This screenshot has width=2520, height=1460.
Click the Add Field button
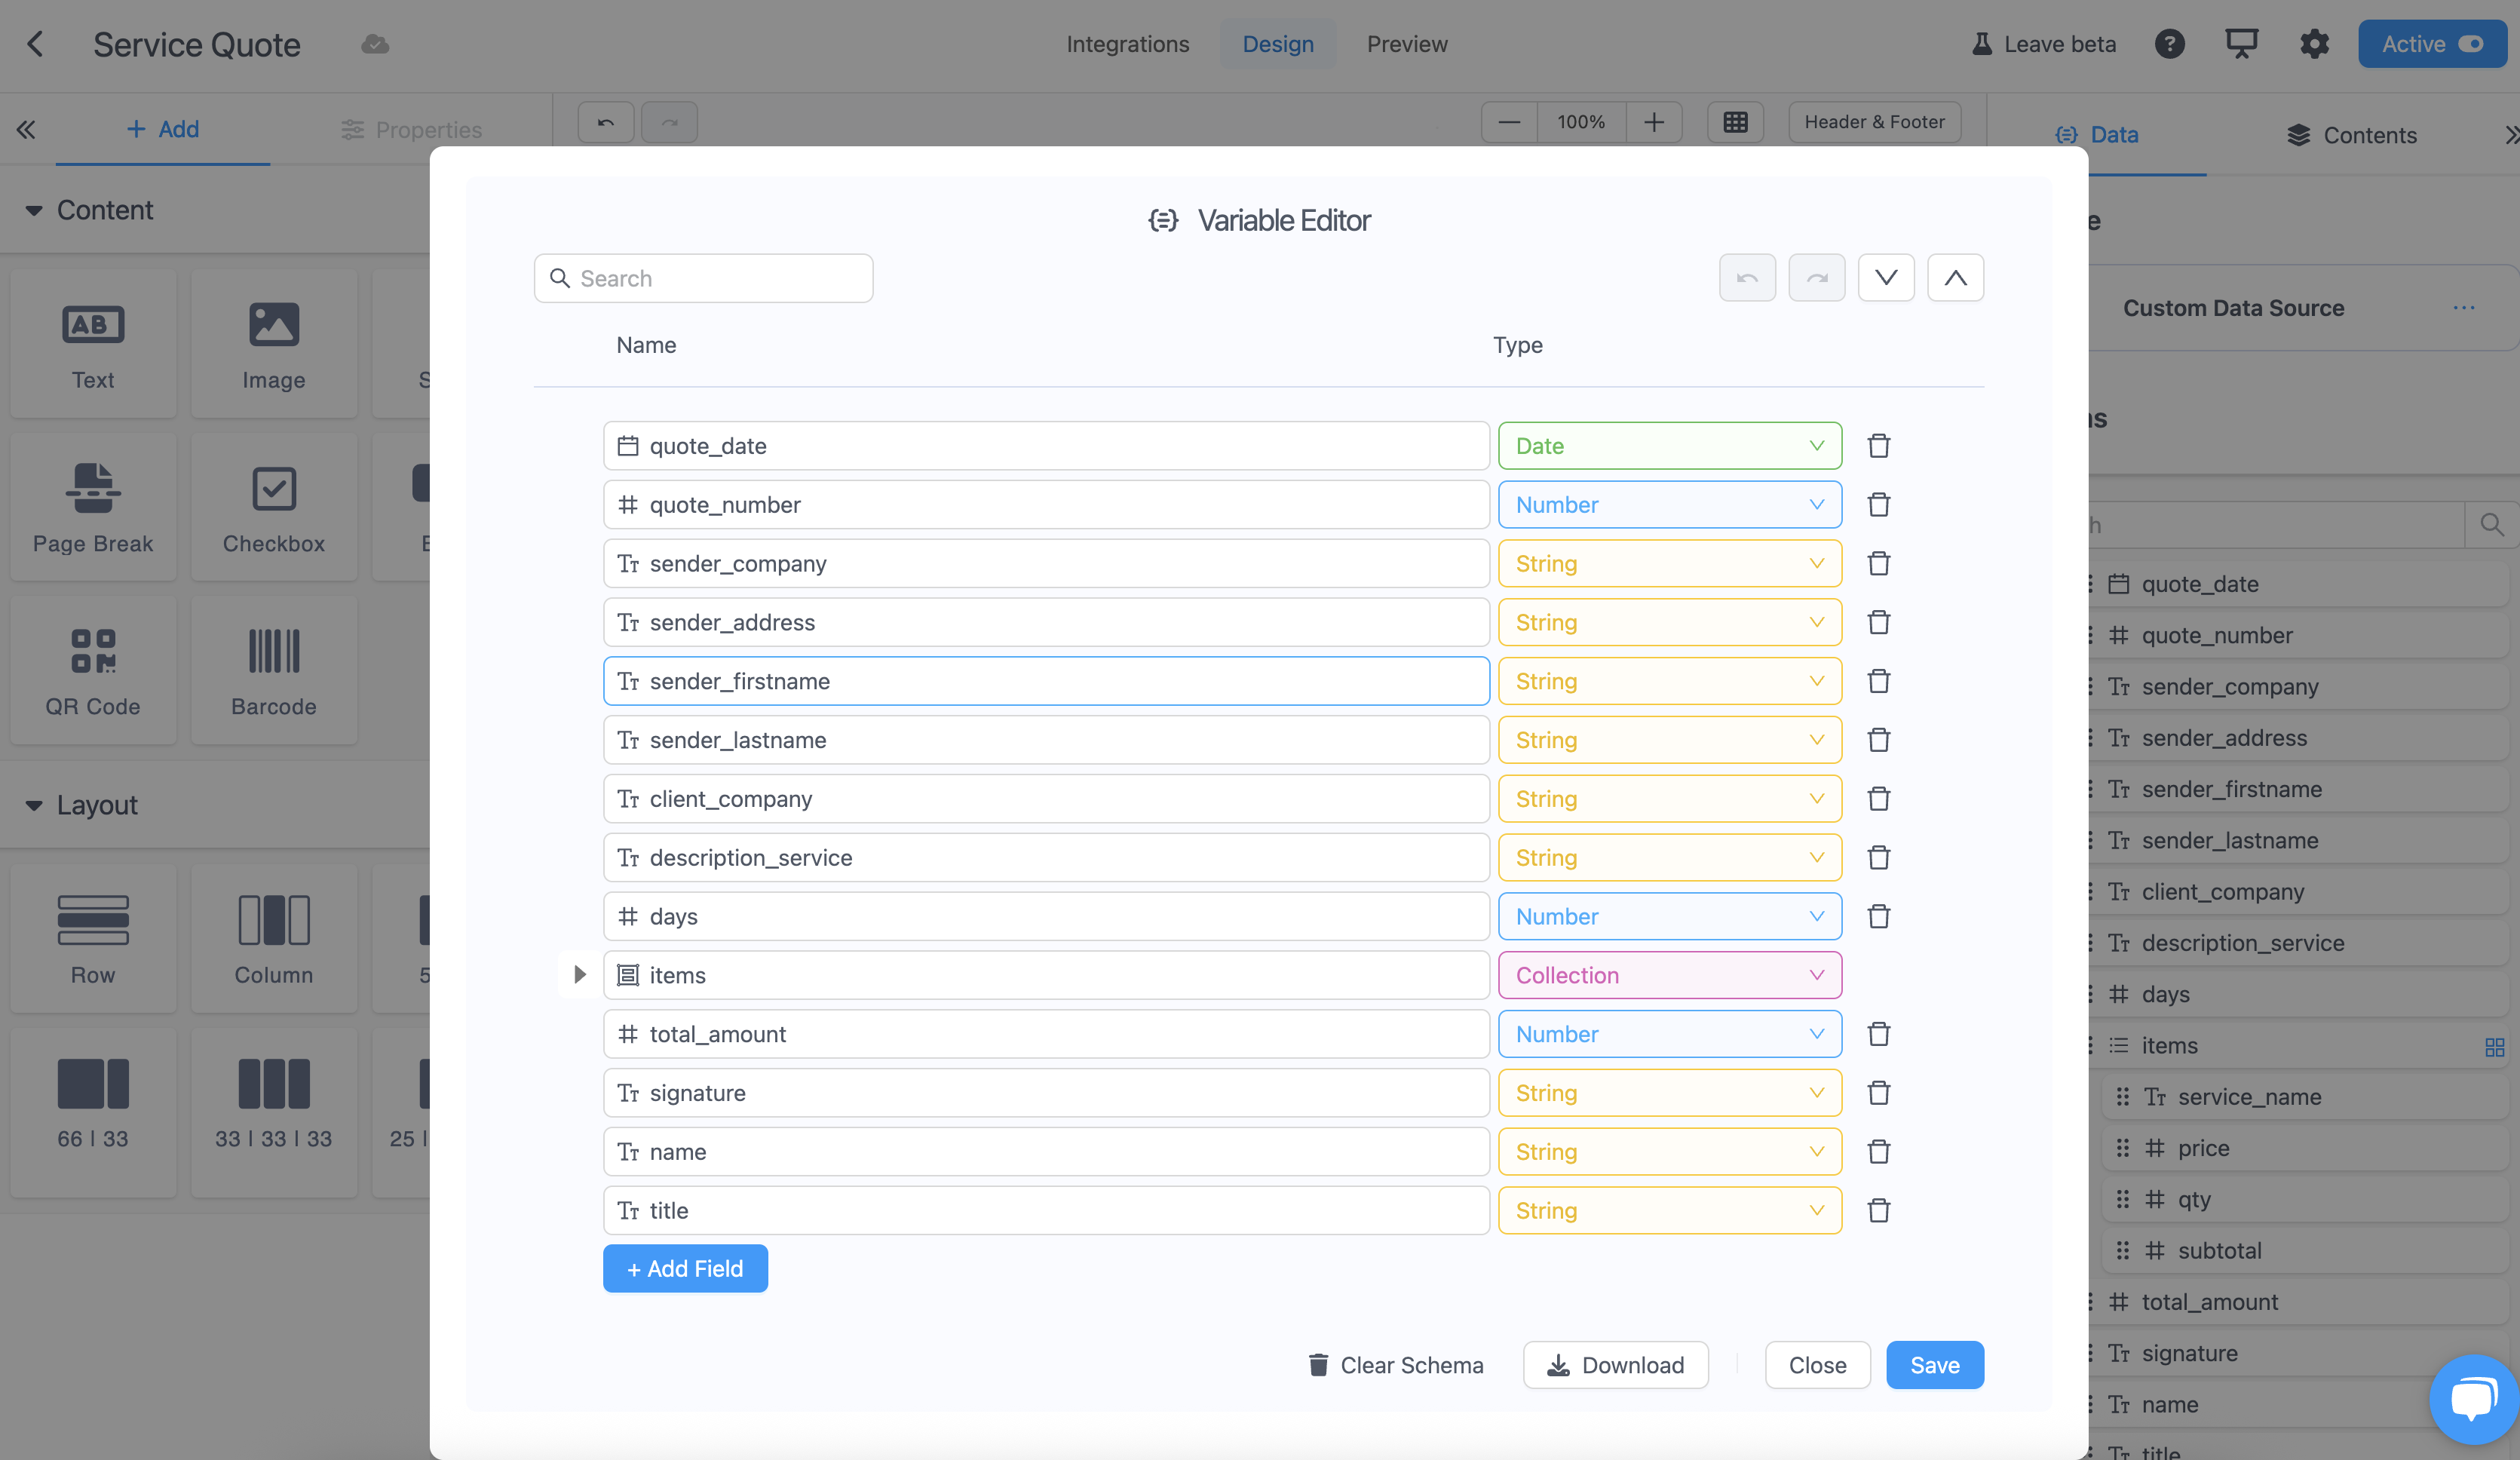point(685,1269)
